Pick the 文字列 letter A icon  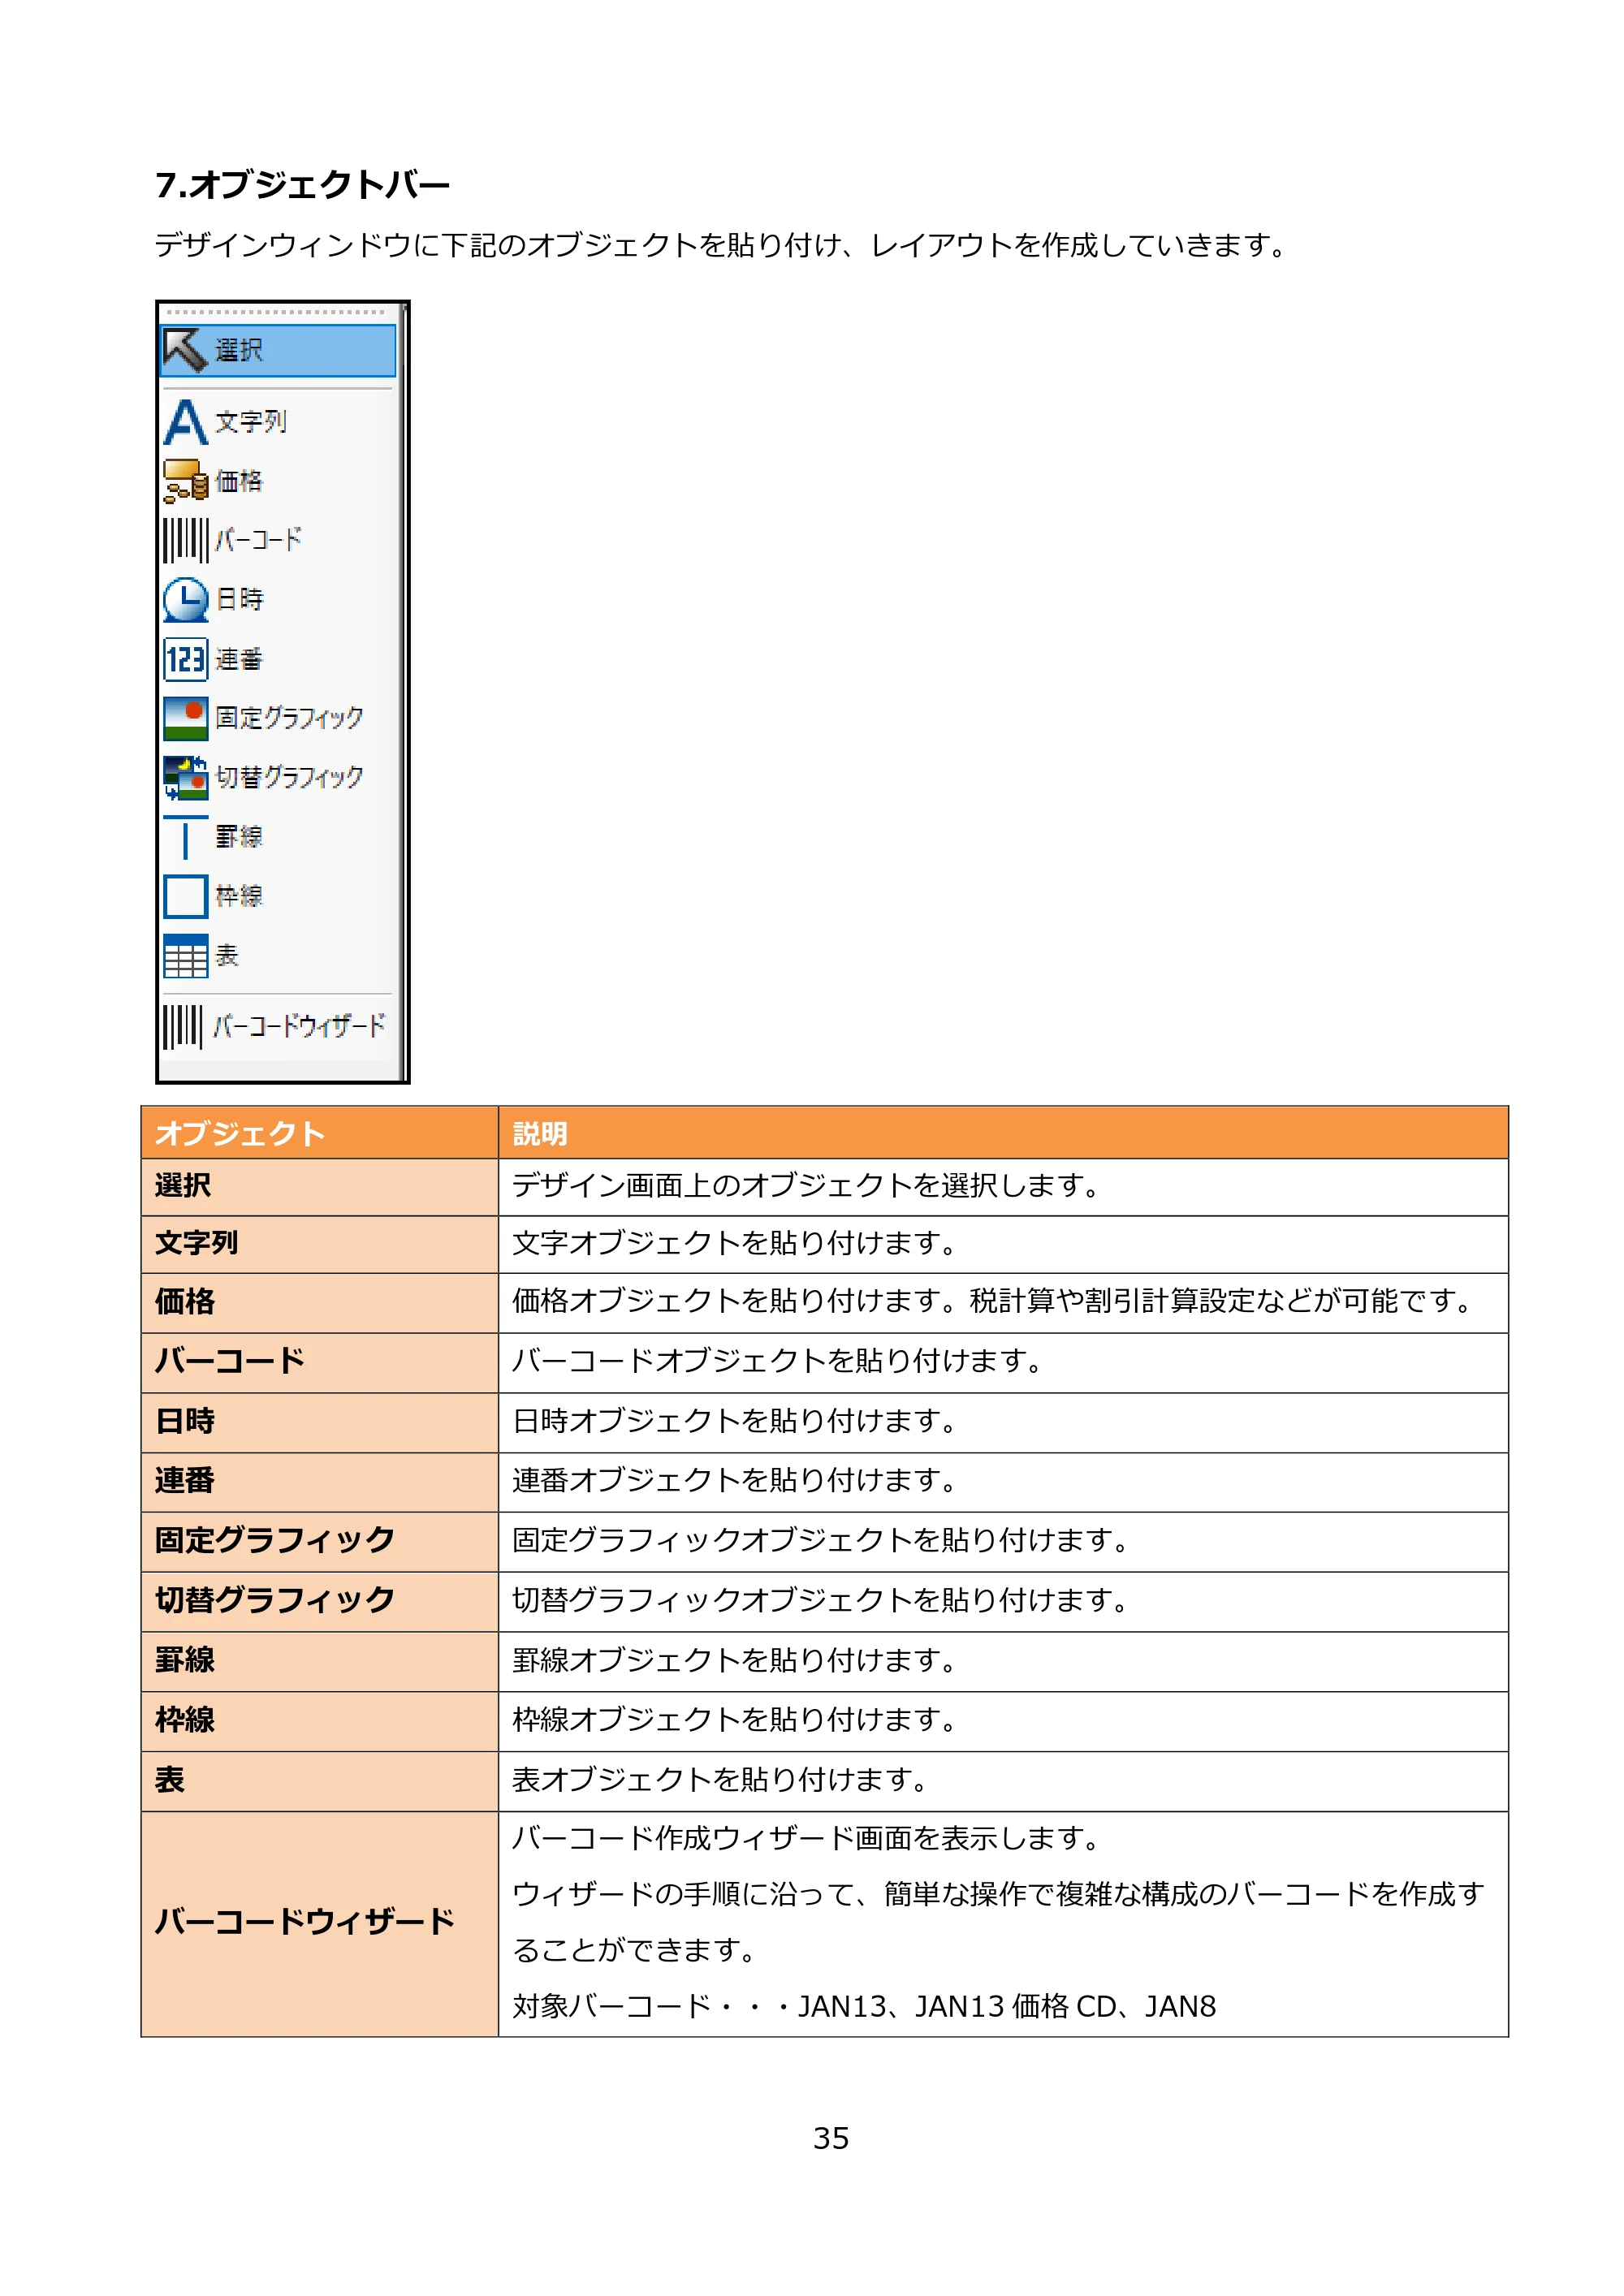point(186,422)
